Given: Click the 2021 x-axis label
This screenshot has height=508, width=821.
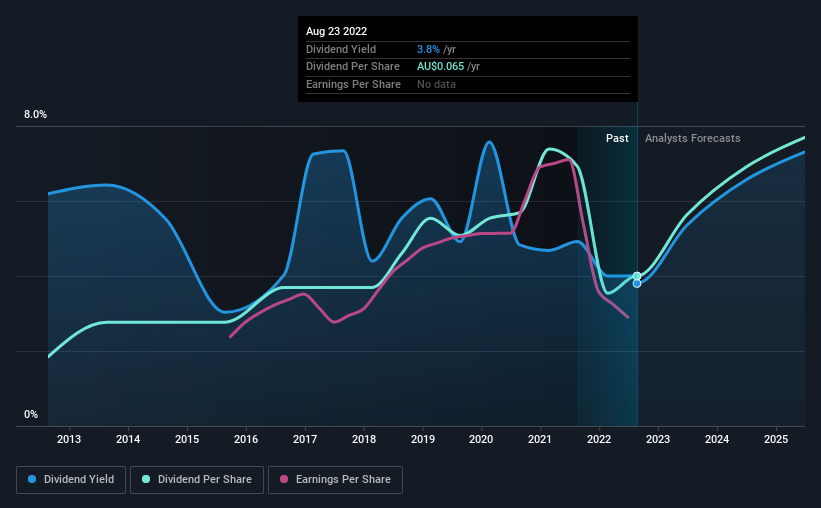Looking at the screenshot, I should click(x=540, y=439).
